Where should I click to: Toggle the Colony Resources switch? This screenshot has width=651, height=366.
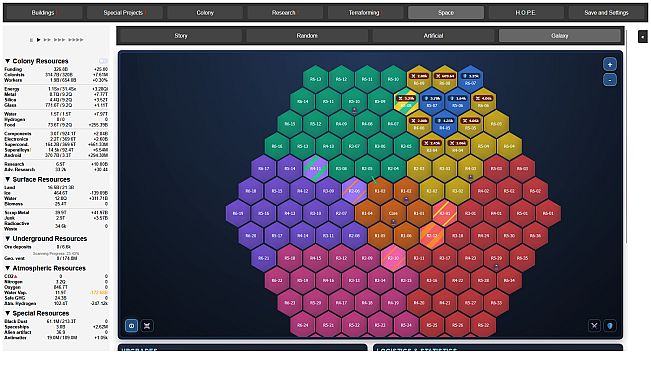click(x=103, y=61)
